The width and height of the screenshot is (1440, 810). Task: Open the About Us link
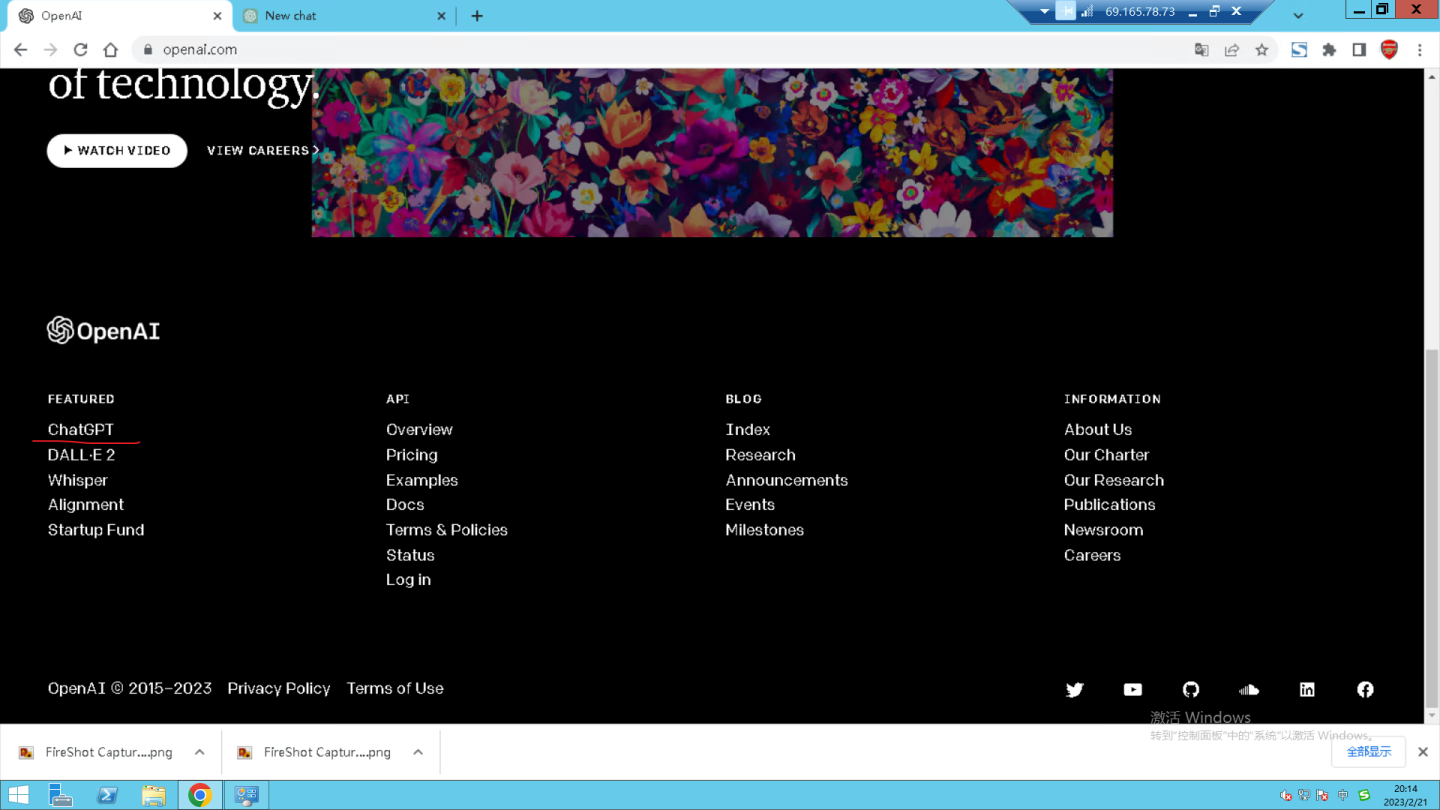pyautogui.click(x=1098, y=429)
